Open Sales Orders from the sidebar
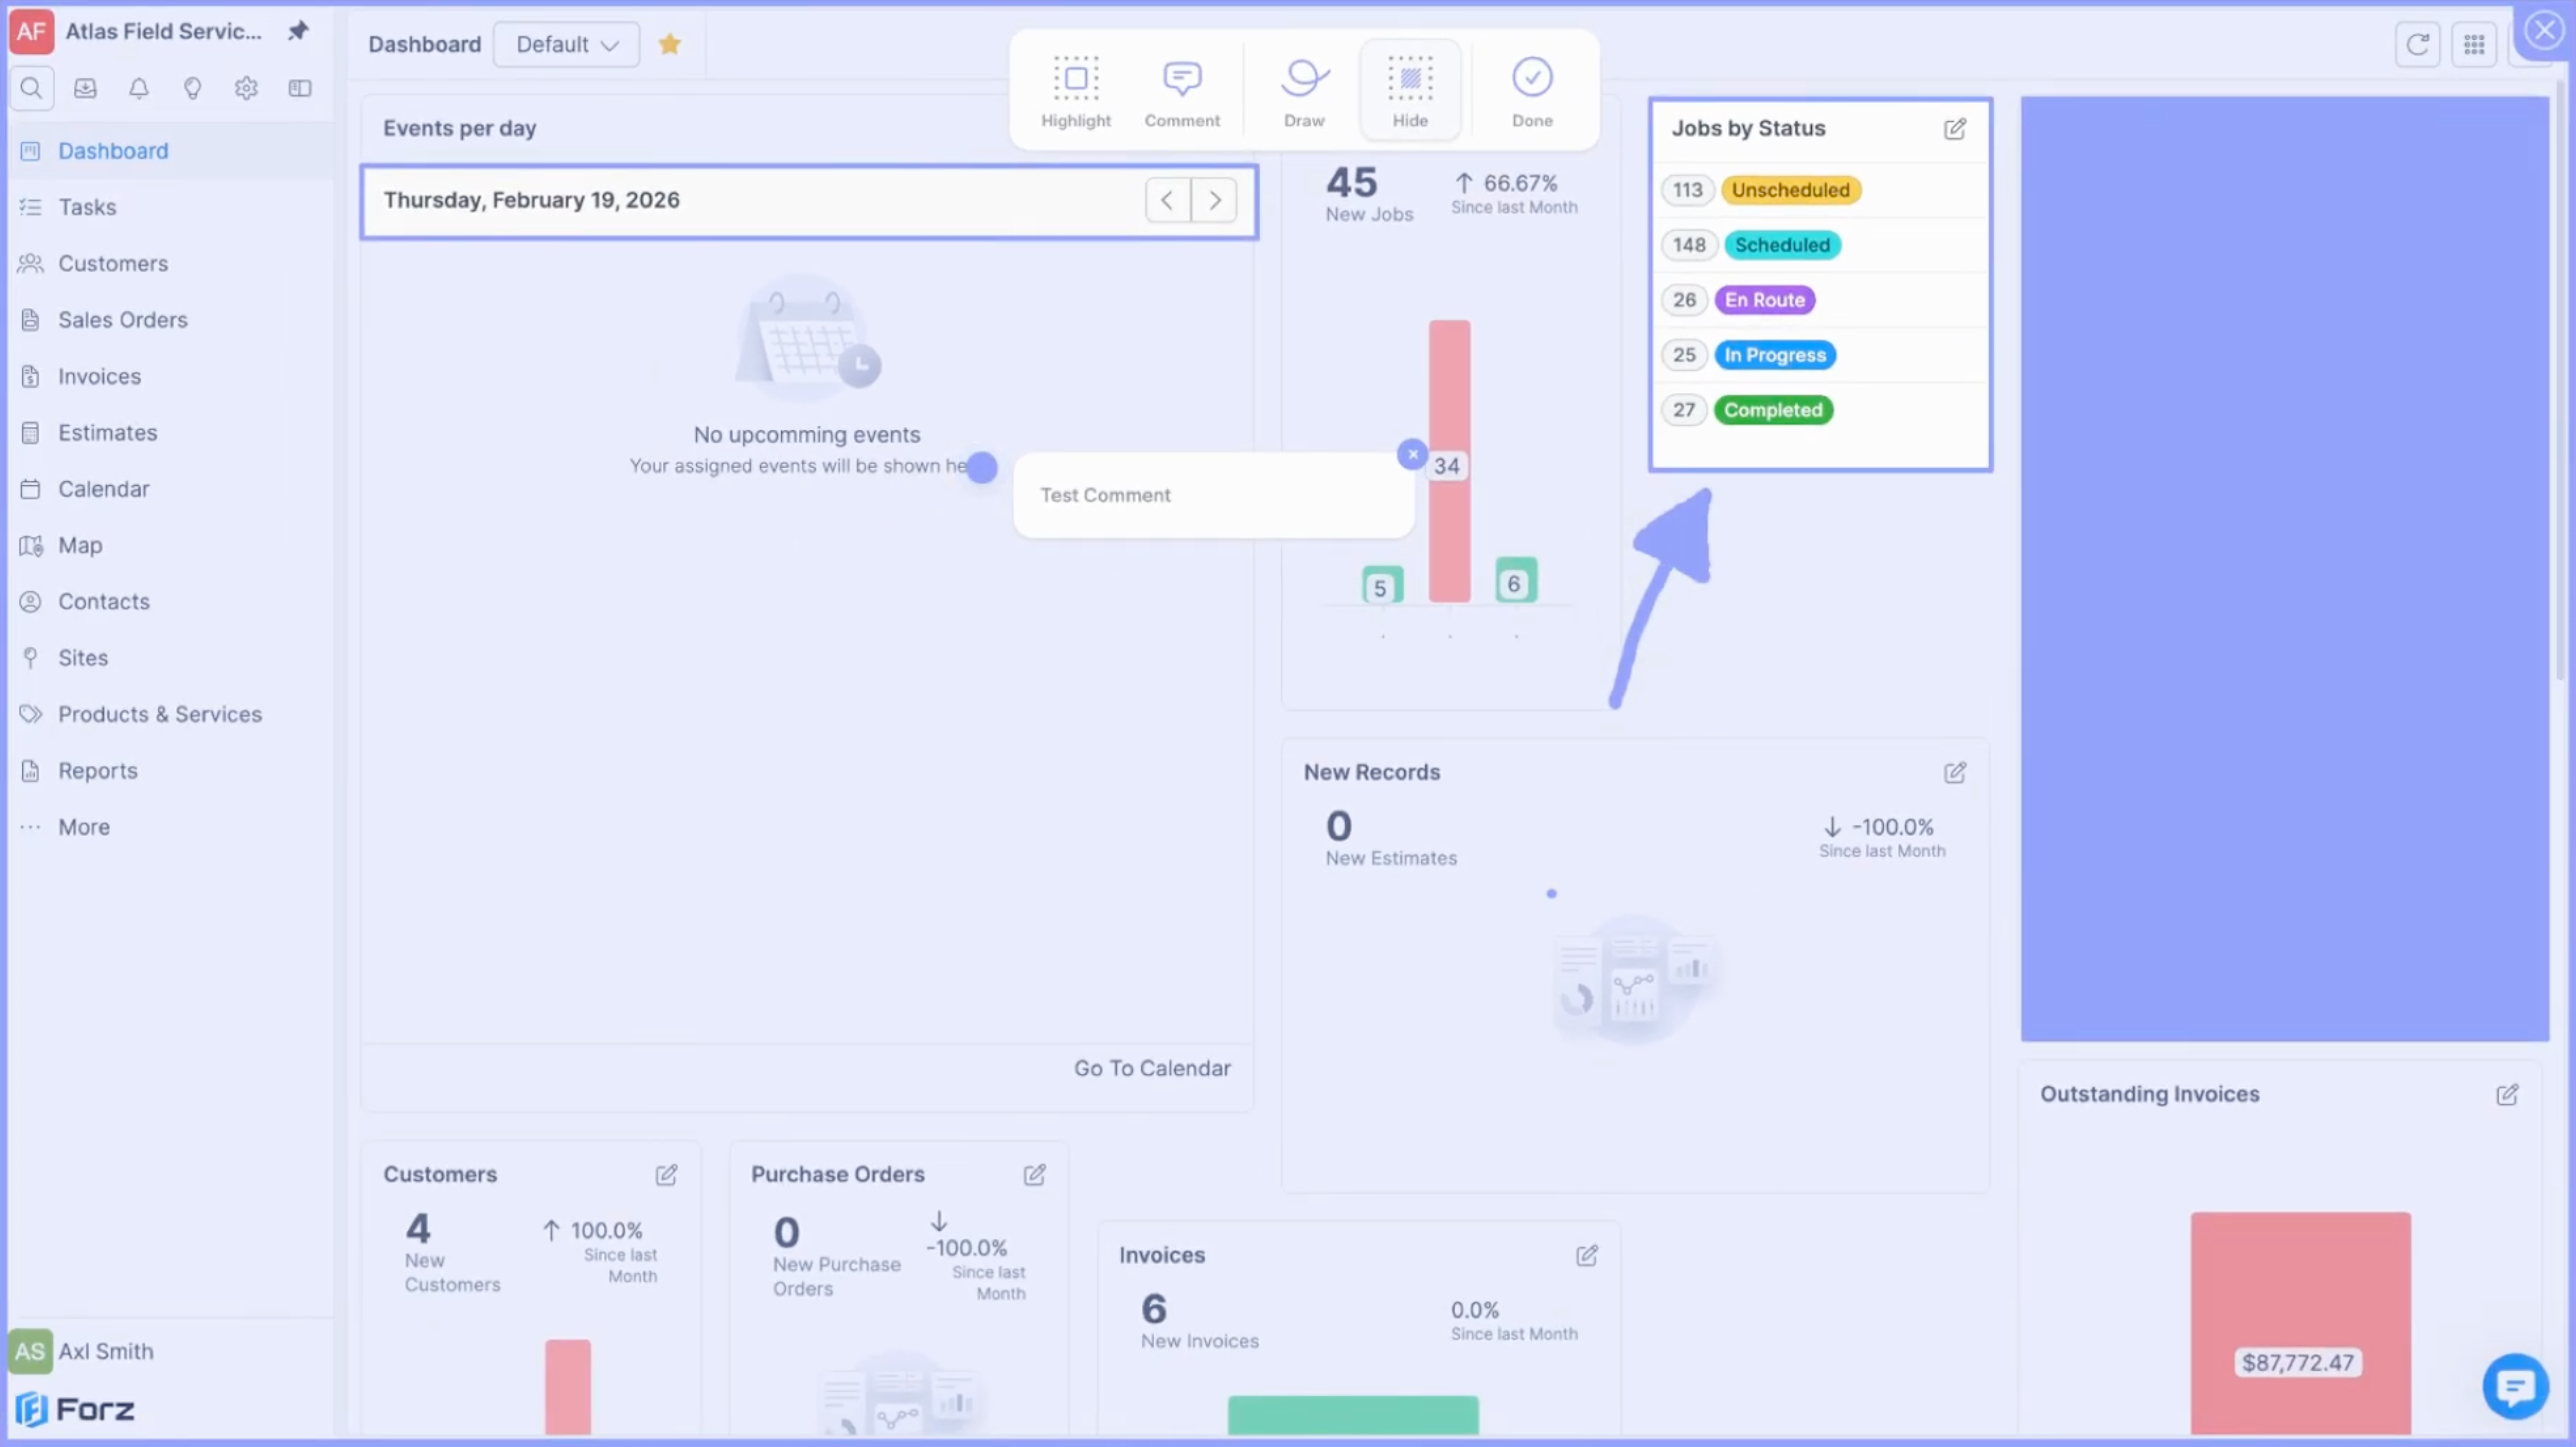This screenshot has height=1447, width=2576. 122,320
